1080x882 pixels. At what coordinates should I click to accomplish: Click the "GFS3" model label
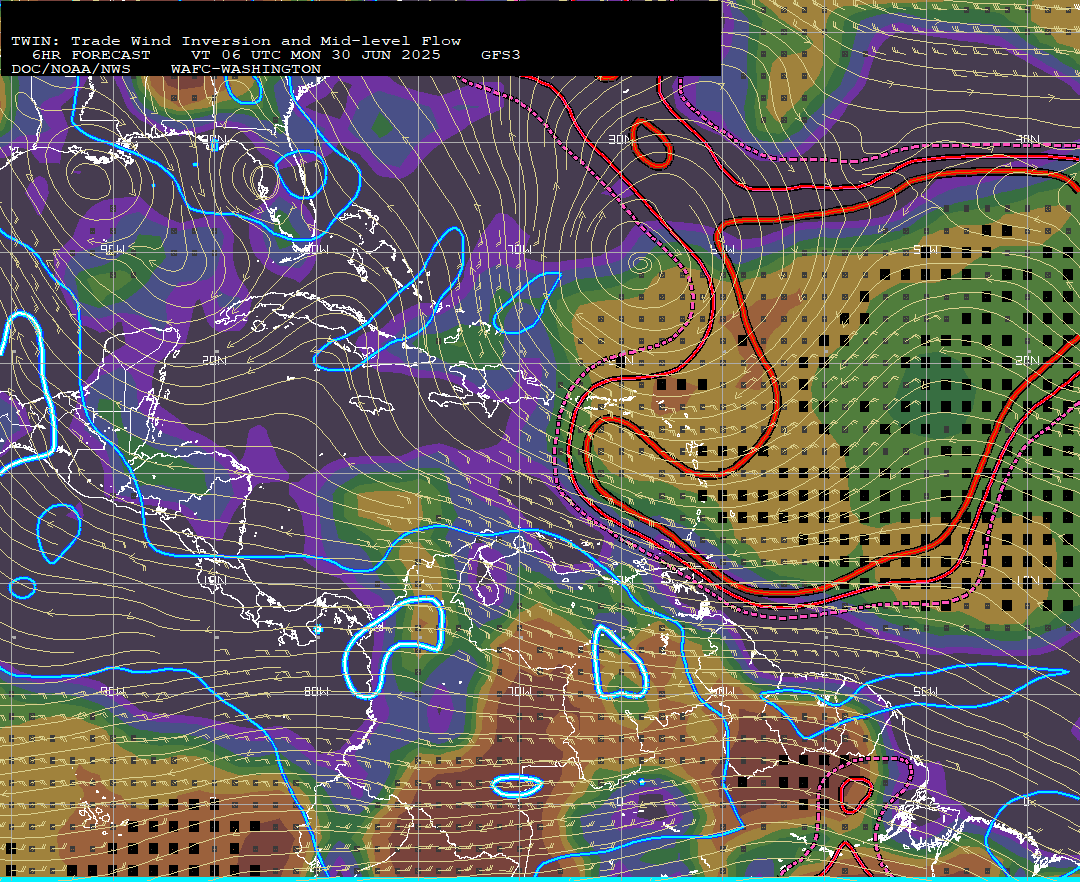coord(501,55)
